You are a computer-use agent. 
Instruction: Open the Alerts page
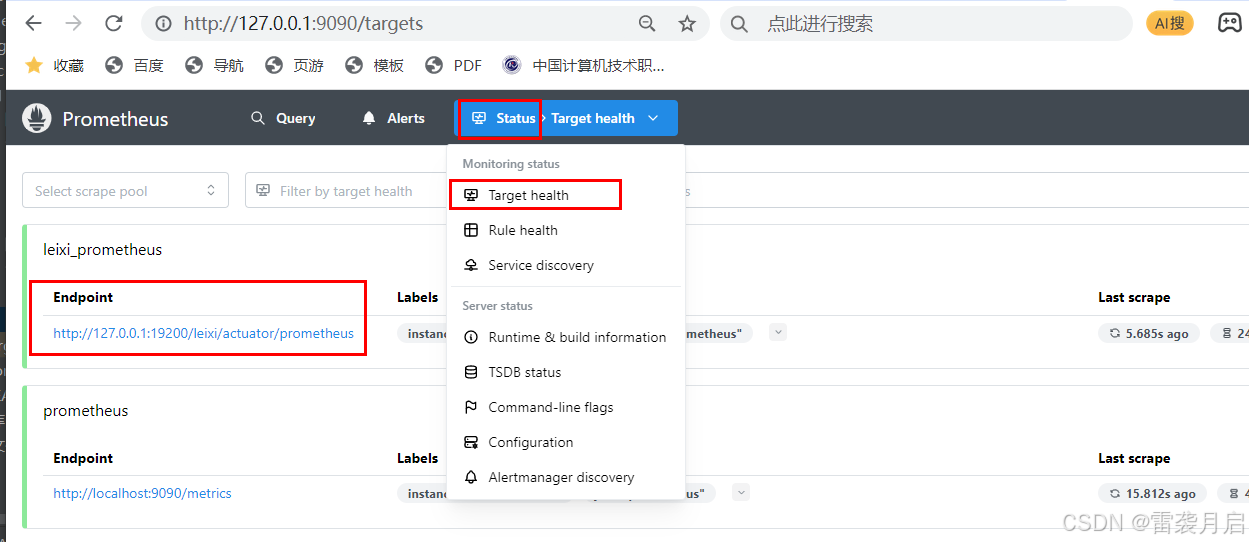393,118
